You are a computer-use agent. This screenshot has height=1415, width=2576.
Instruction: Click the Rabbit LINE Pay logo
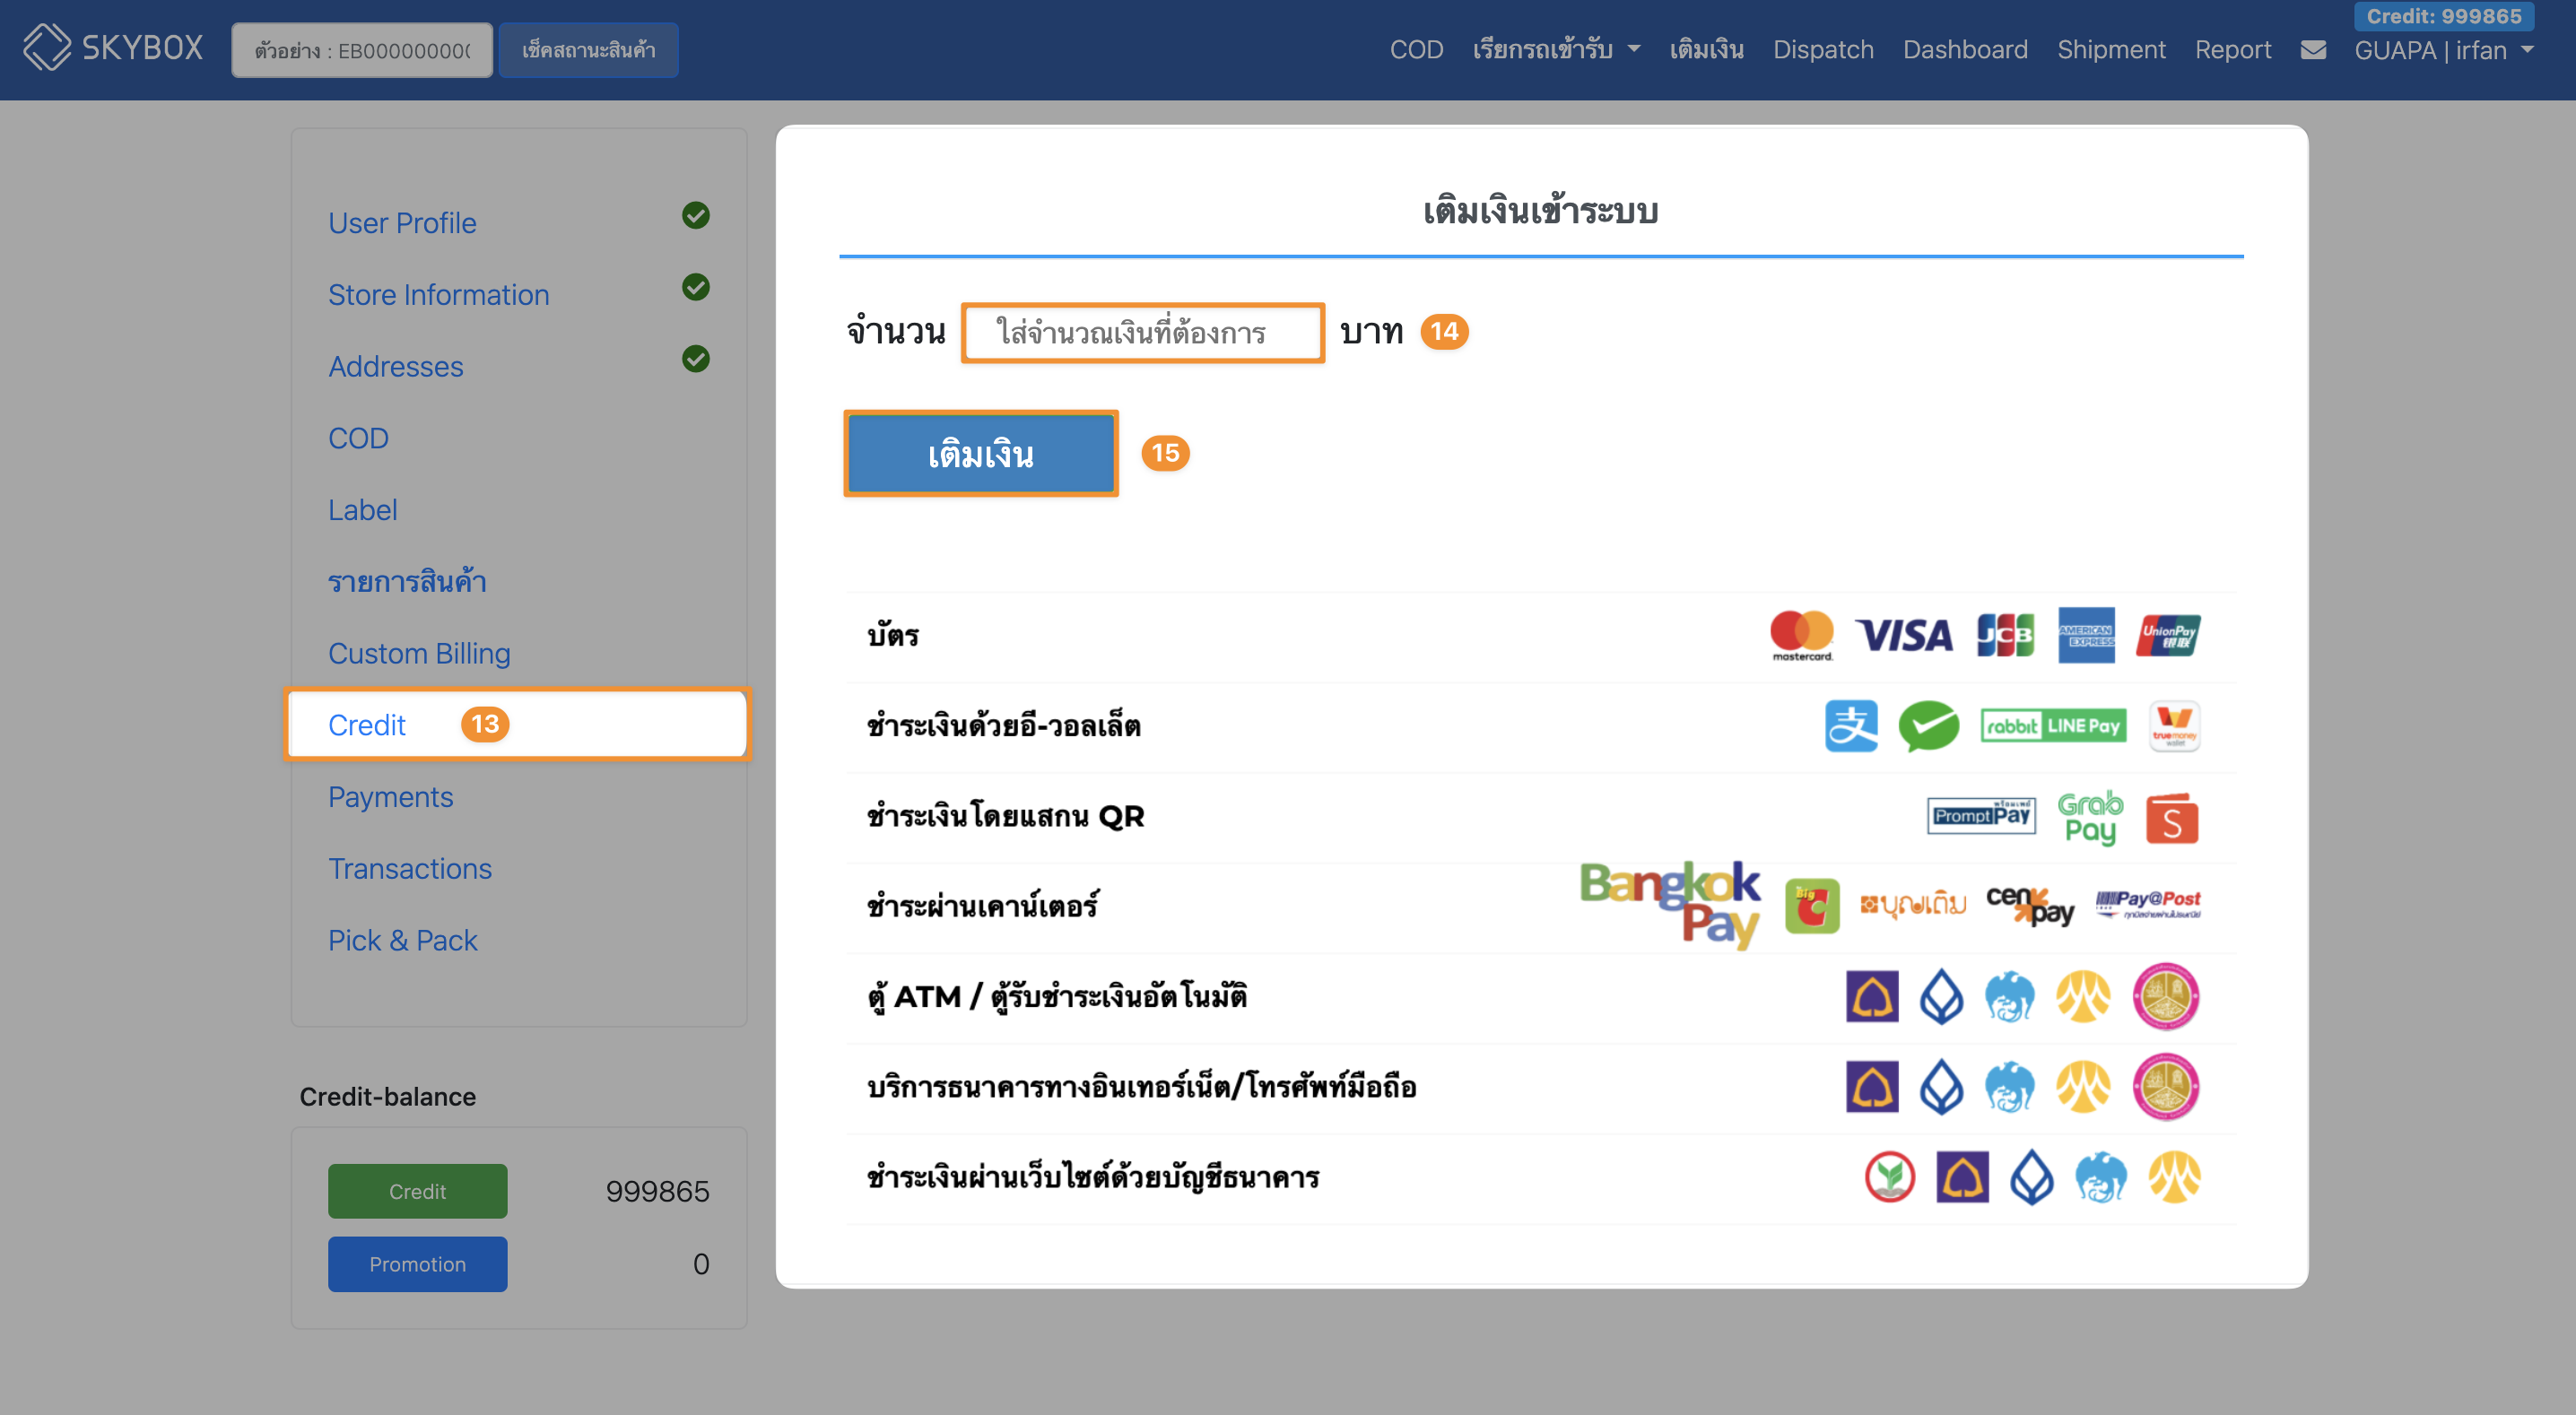pyautogui.click(x=2053, y=725)
